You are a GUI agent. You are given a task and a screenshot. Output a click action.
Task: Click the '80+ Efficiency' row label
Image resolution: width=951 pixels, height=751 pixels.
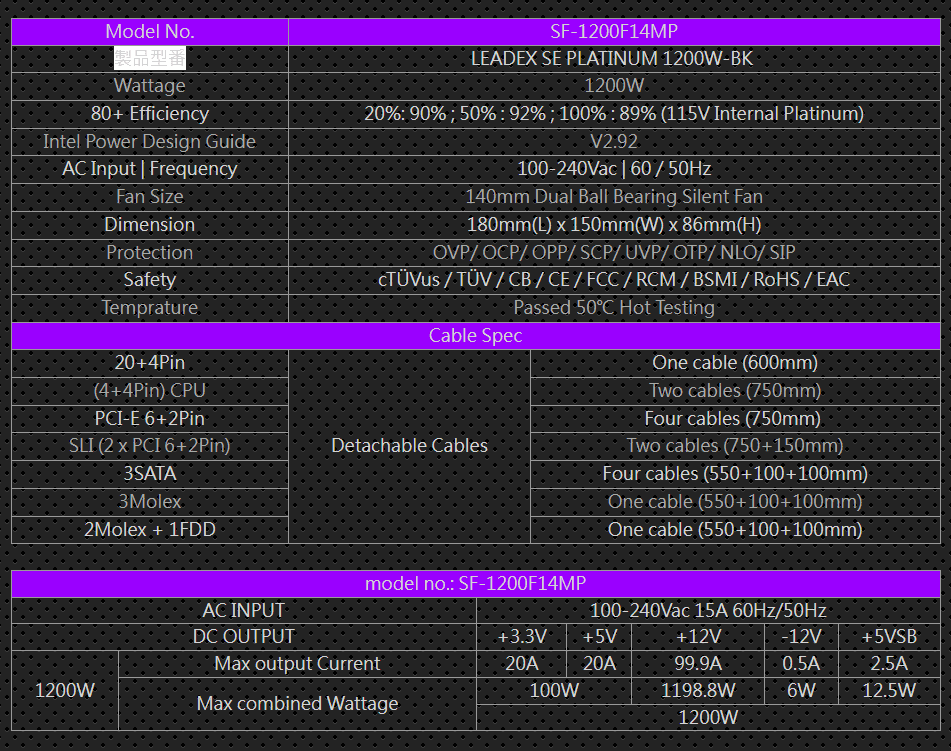pos(149,113)
